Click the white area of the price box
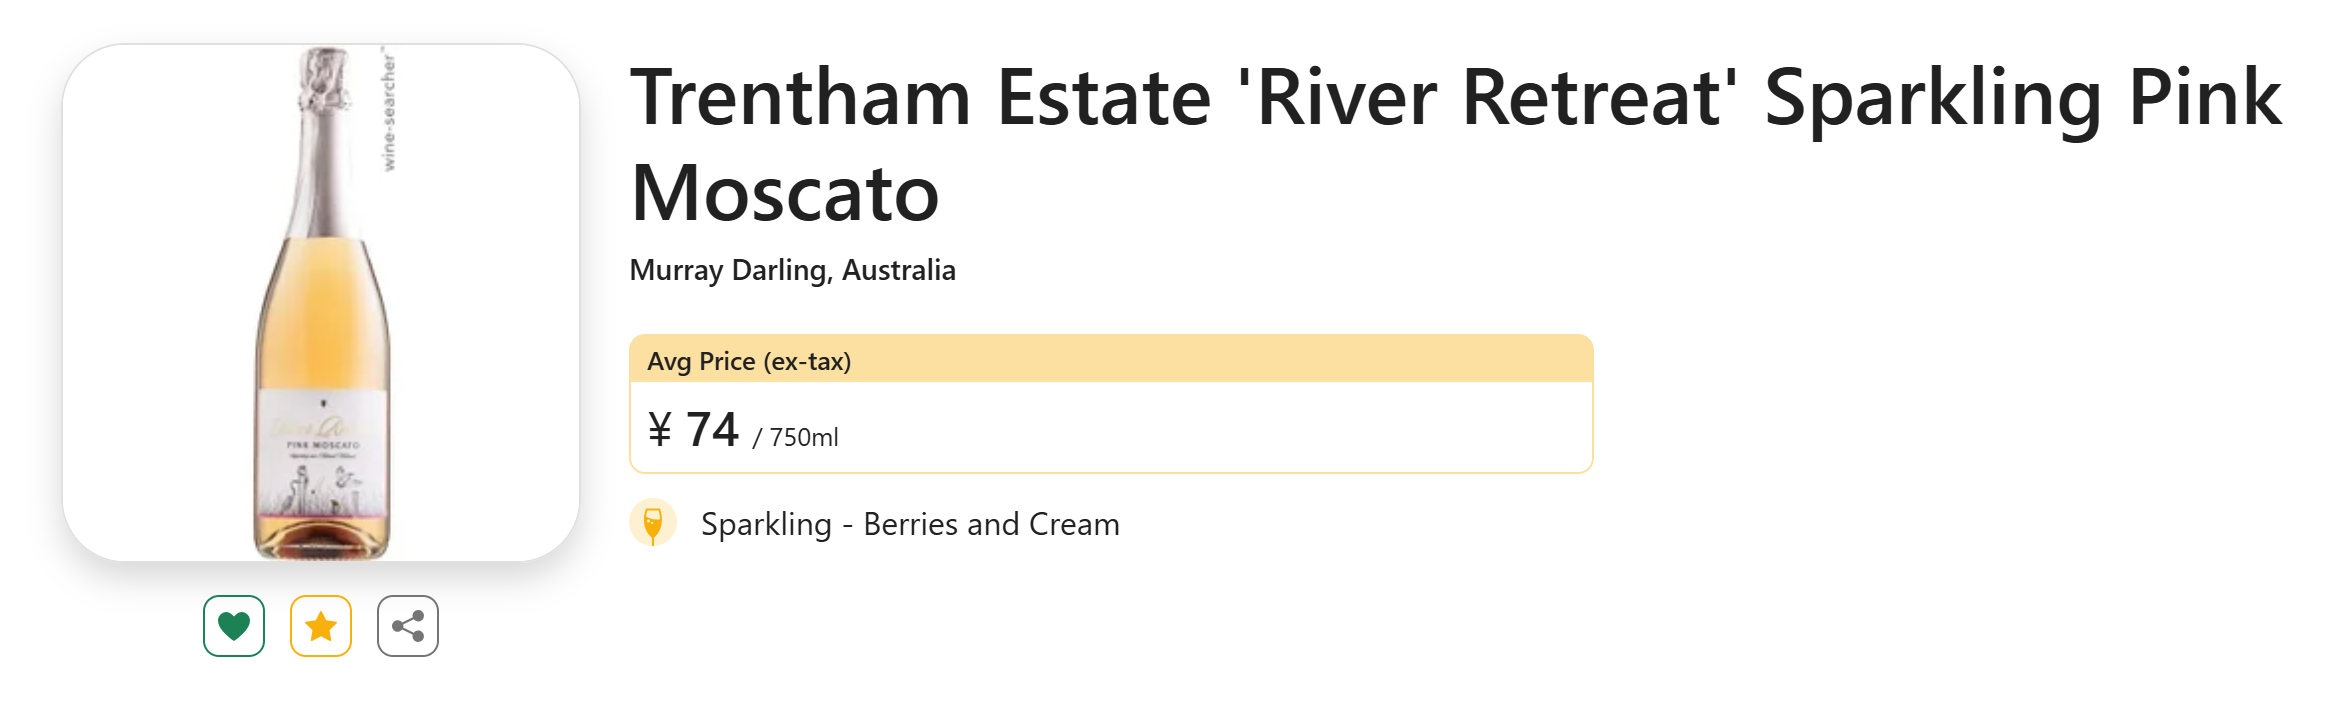2327x703 pixels. (x=1200, y=428)
